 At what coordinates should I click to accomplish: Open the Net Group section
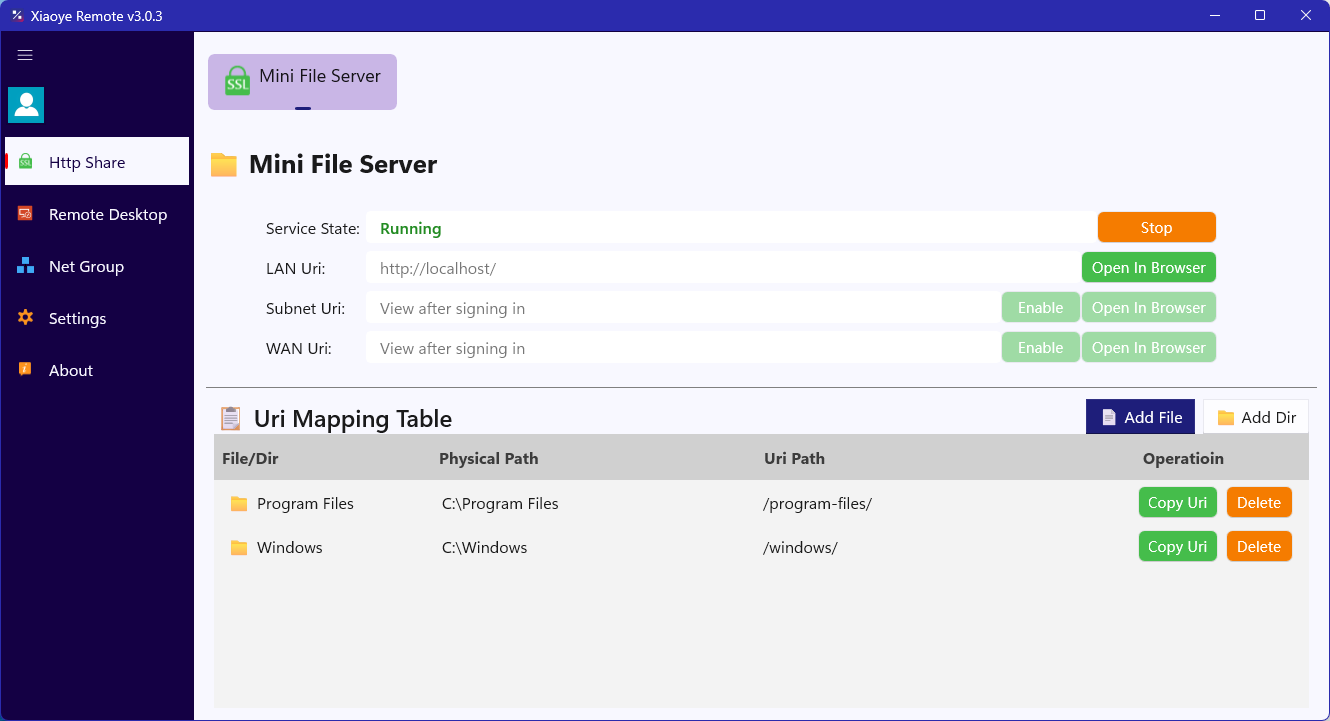[97, 266]
